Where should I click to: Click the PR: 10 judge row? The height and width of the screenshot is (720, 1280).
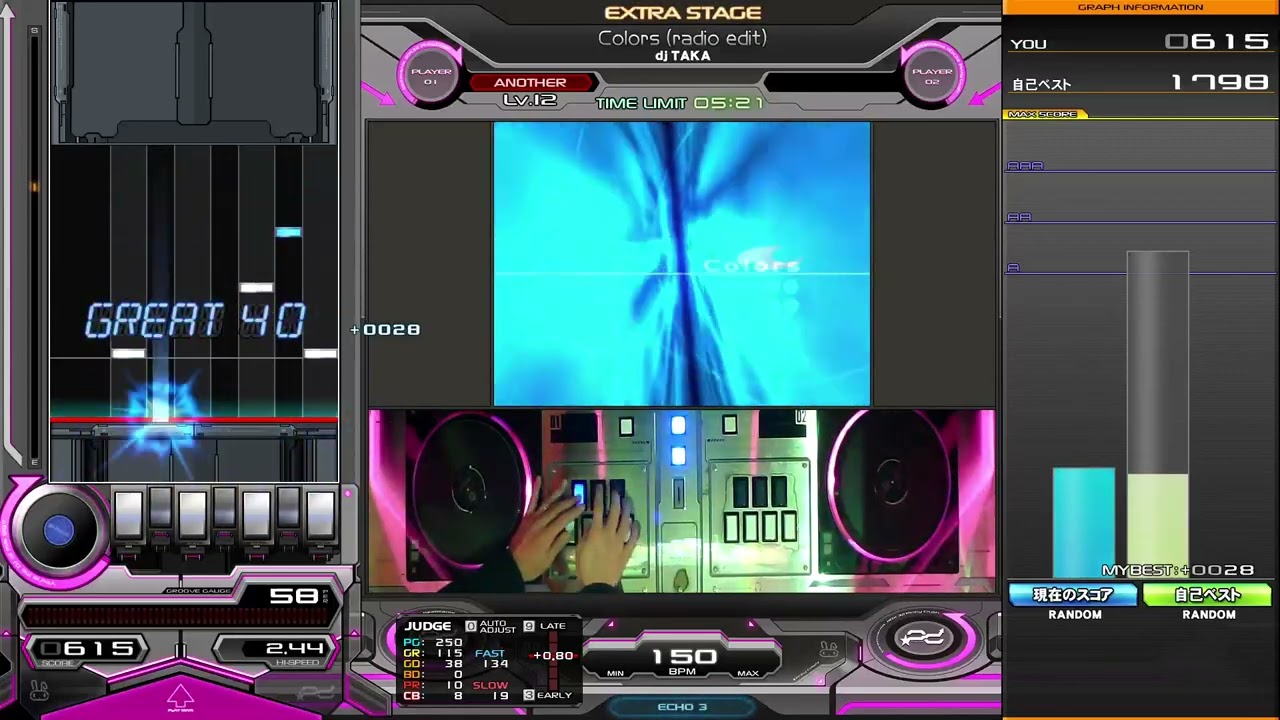click(433, 685)
